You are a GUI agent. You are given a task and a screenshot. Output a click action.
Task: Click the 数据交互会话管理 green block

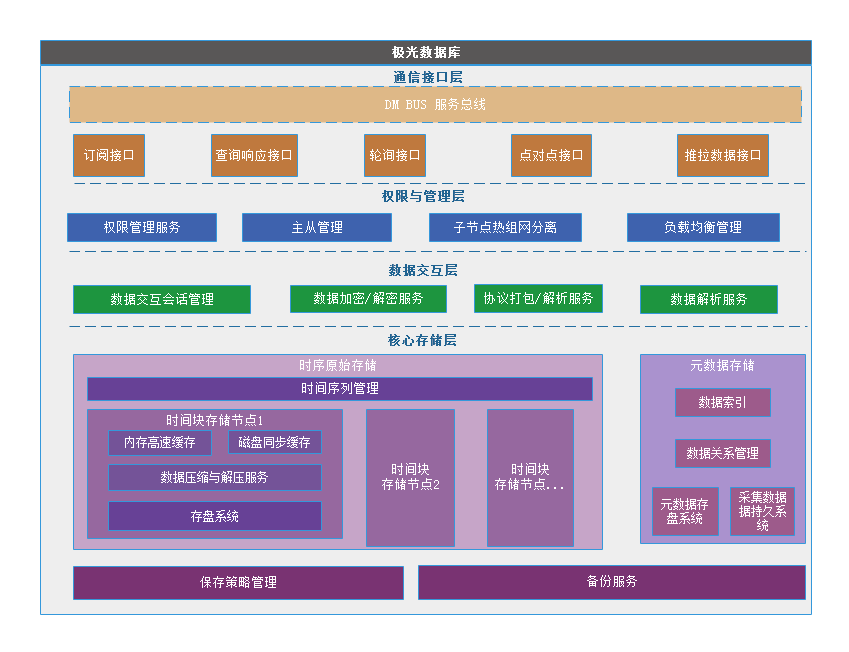point(161,299)
